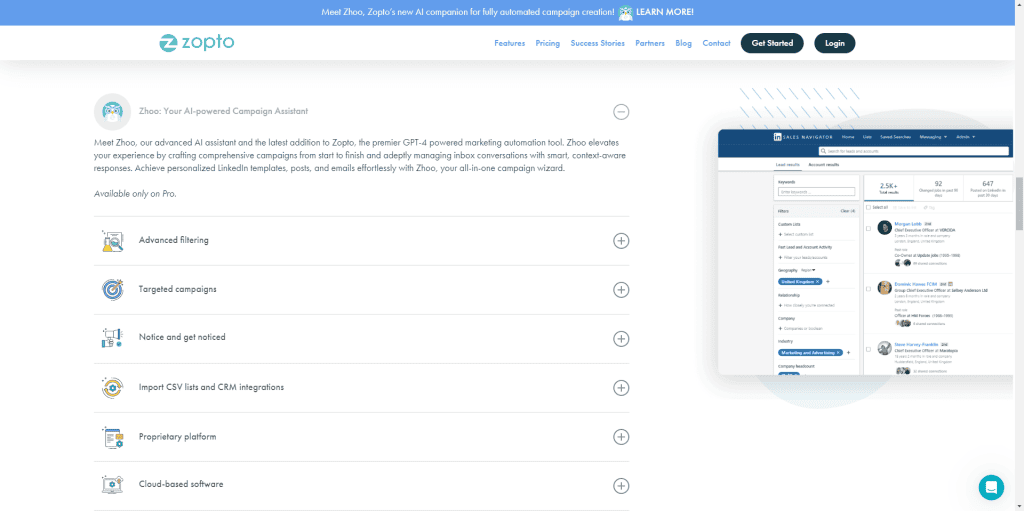
Task: Click the Login button
Action: coord(835,43)
